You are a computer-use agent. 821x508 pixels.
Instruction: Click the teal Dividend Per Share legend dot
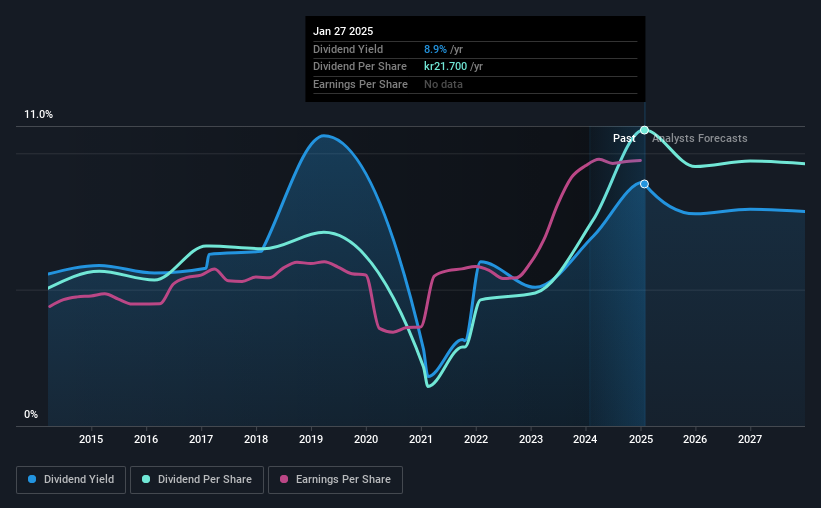[x=146, y=479]
